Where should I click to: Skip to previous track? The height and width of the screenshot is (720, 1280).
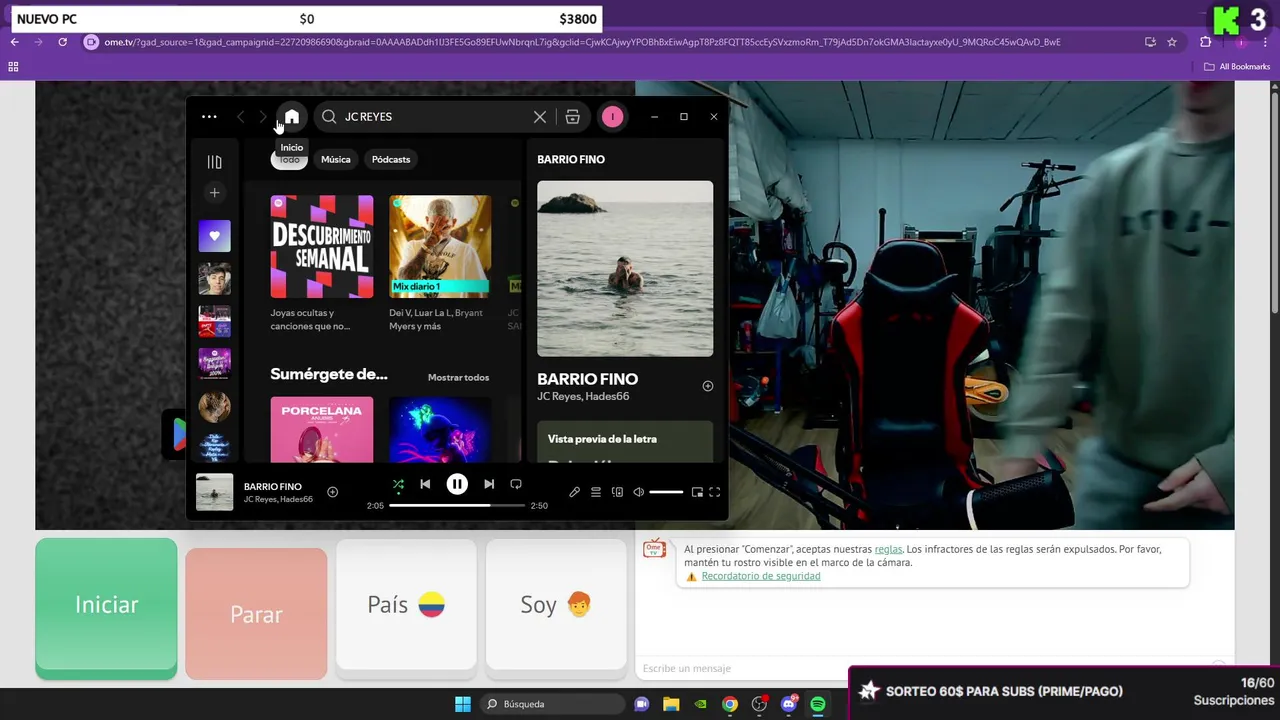pyautogui.click(x=425, y=484)
